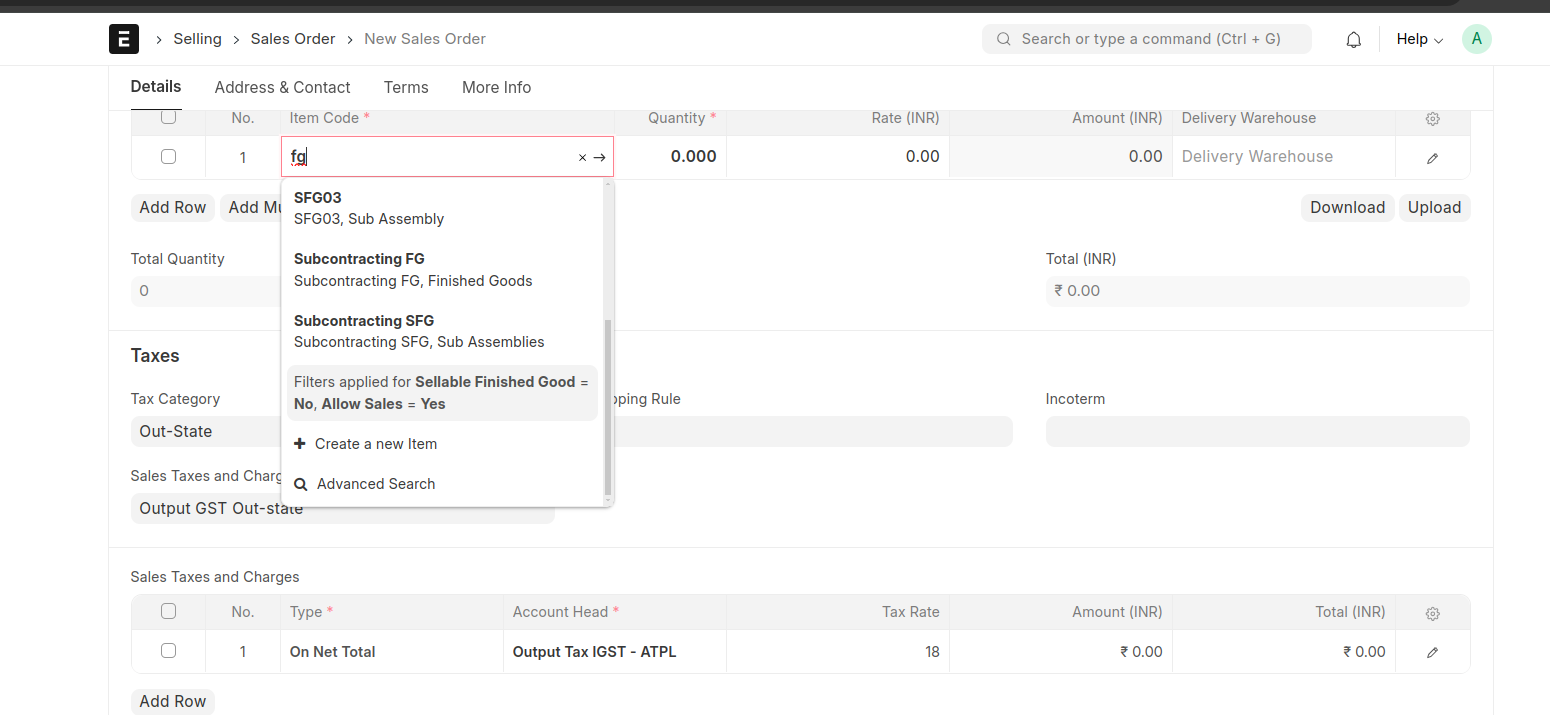Tick the item row 1 checkbox
The width and height of the screenshot is (1550, 715).
point(168,157)
